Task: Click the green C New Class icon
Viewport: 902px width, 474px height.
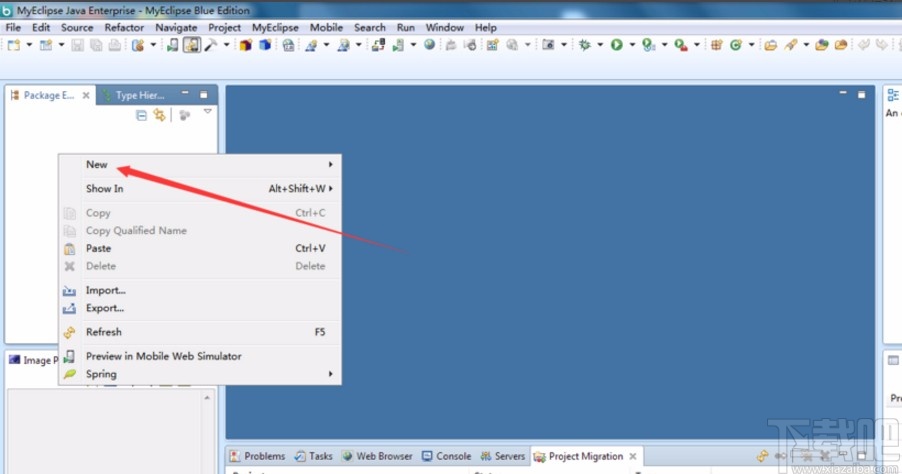Action: [x=735, y=45]
